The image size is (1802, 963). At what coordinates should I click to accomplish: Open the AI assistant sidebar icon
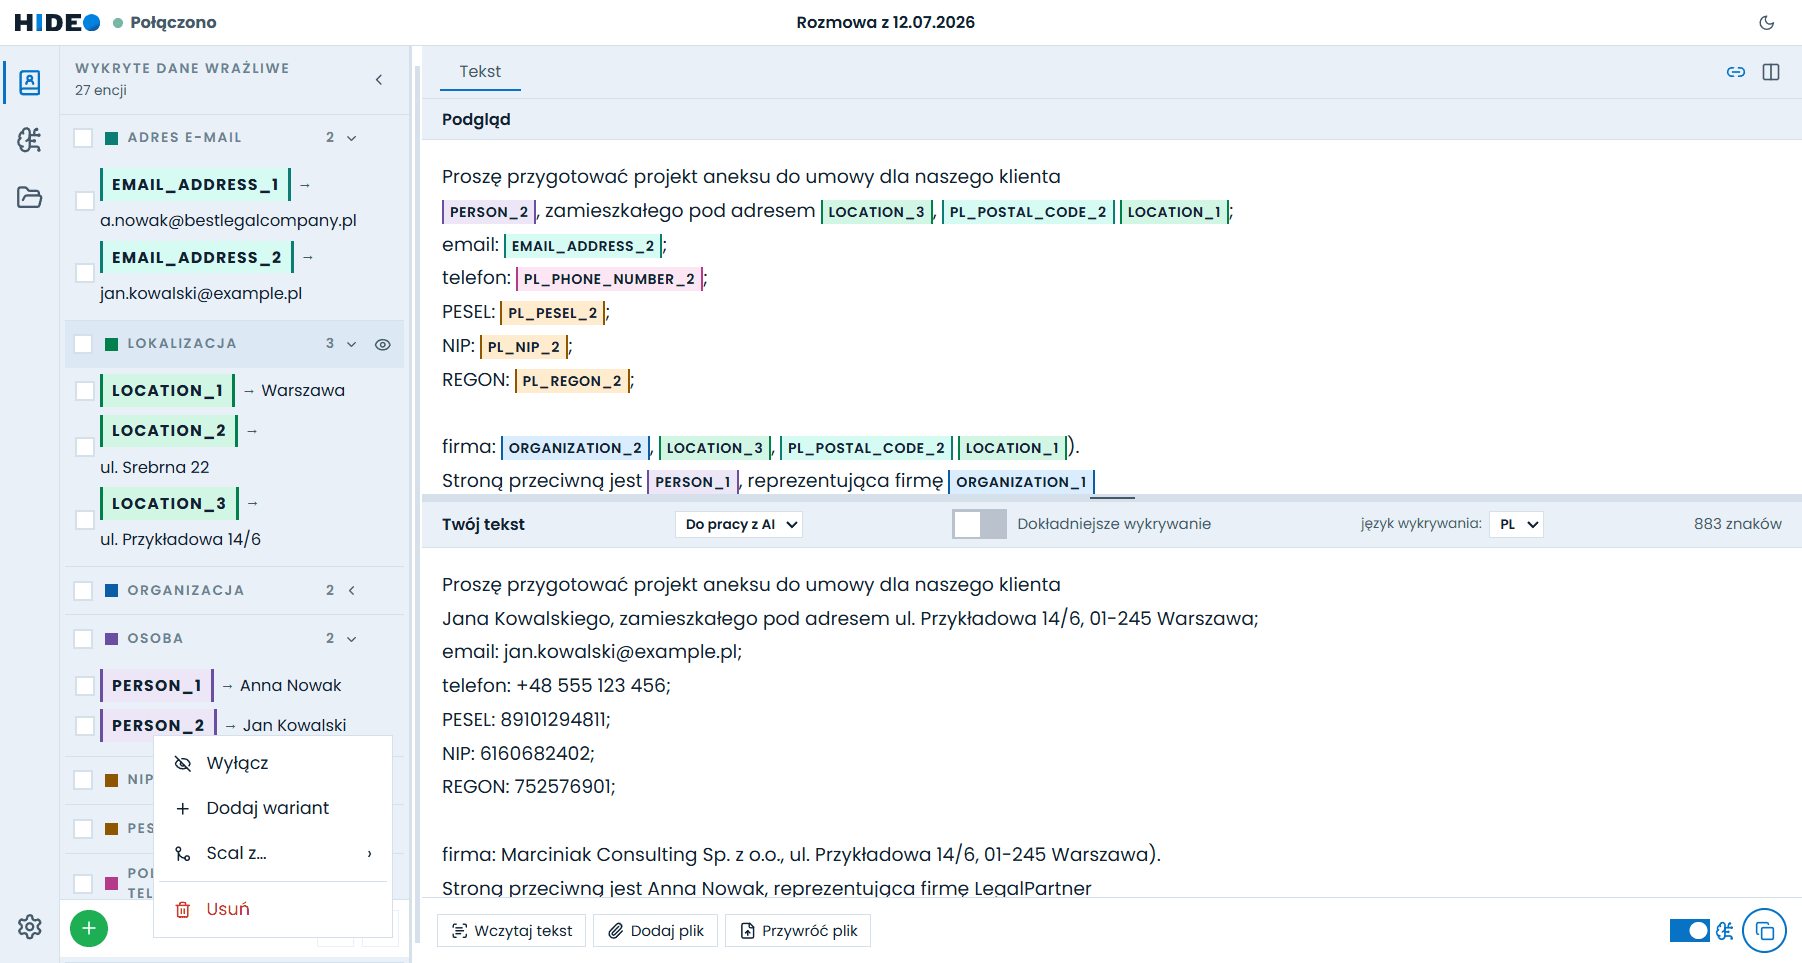coord(30,140)
